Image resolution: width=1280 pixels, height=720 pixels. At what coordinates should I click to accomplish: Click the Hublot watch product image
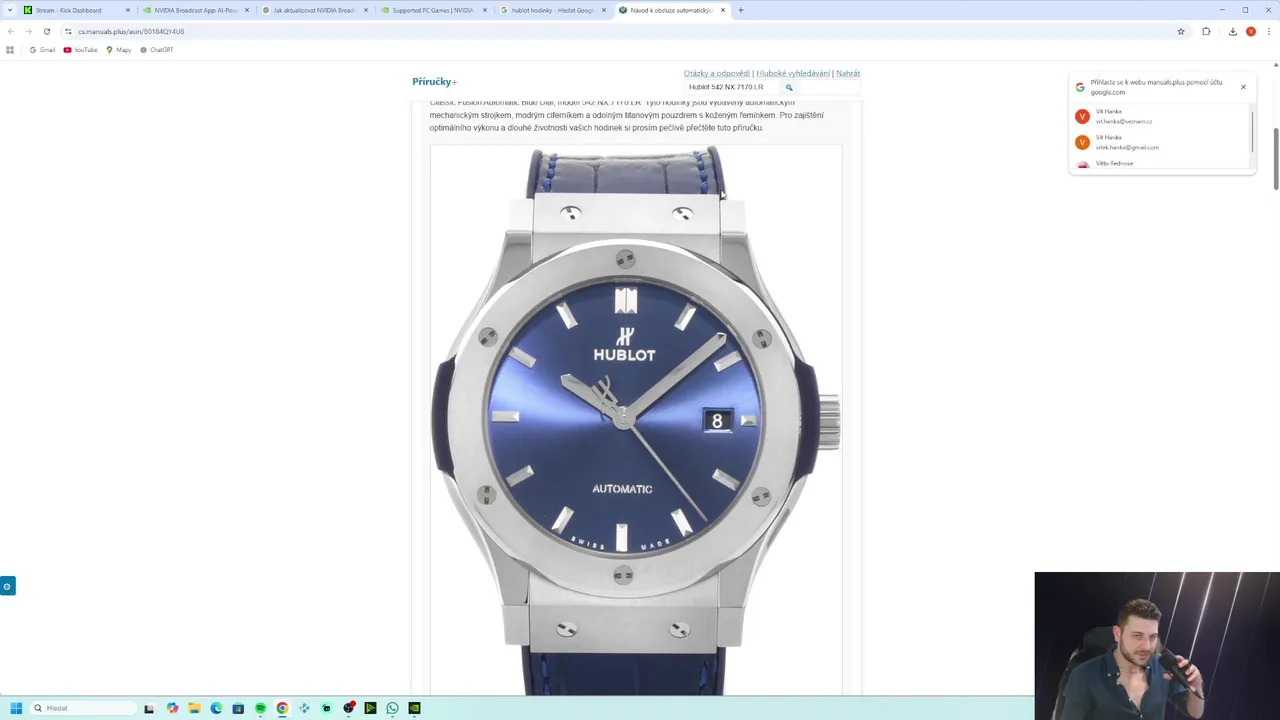(x=636, y=420)
